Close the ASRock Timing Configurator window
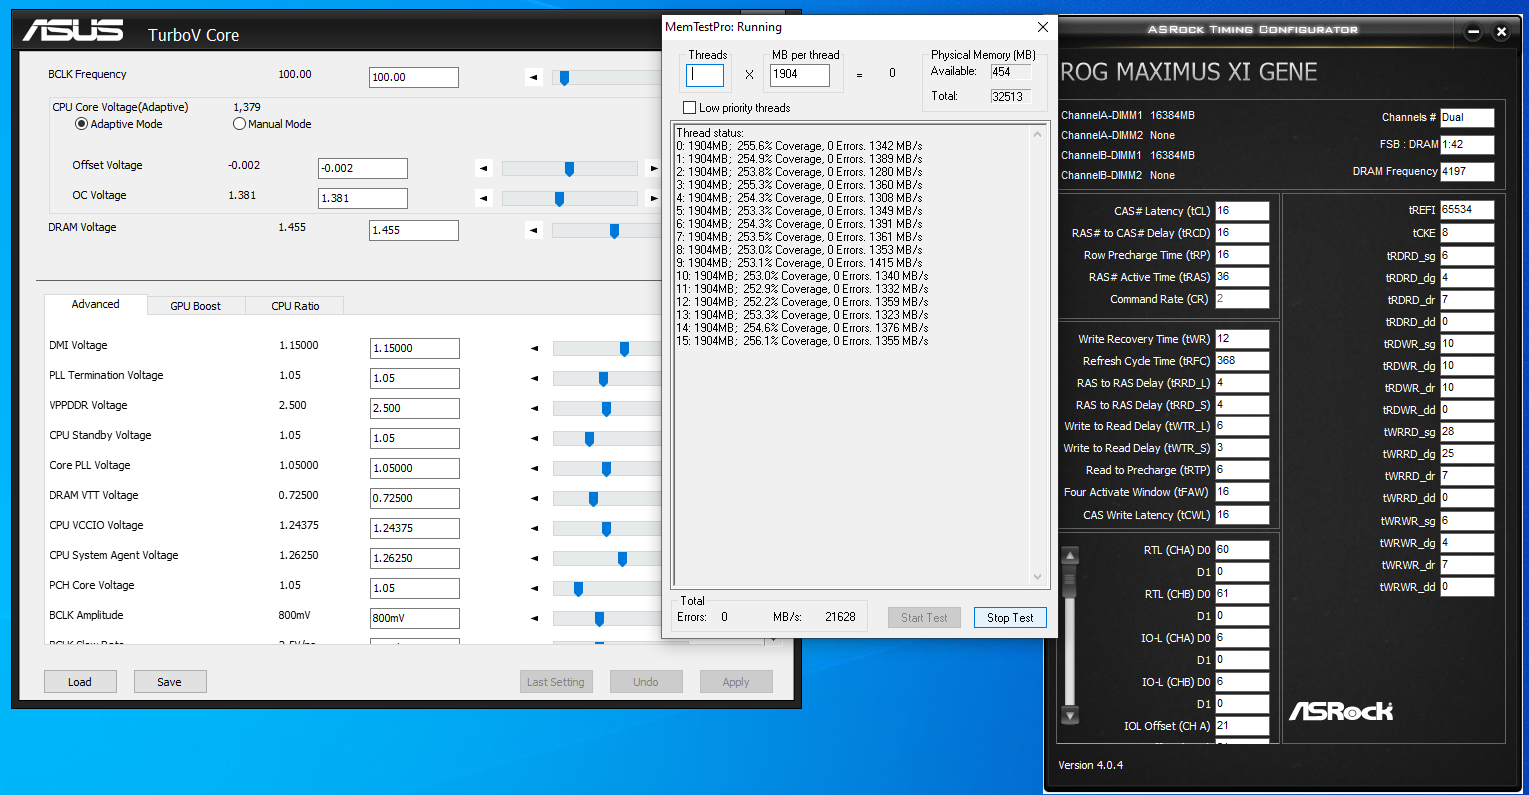The height and width of the screenshot is (795, 1529). (x=1501, y=32)
